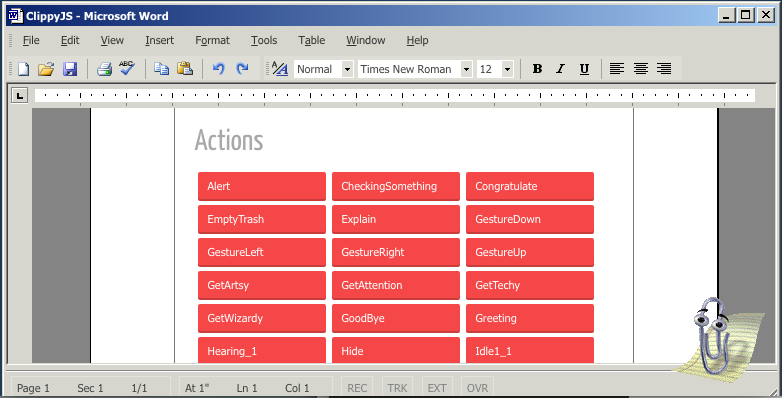Viewport: 782px width, 398px height.
Task: Click the New document icon
Action: tap(23, 69)
